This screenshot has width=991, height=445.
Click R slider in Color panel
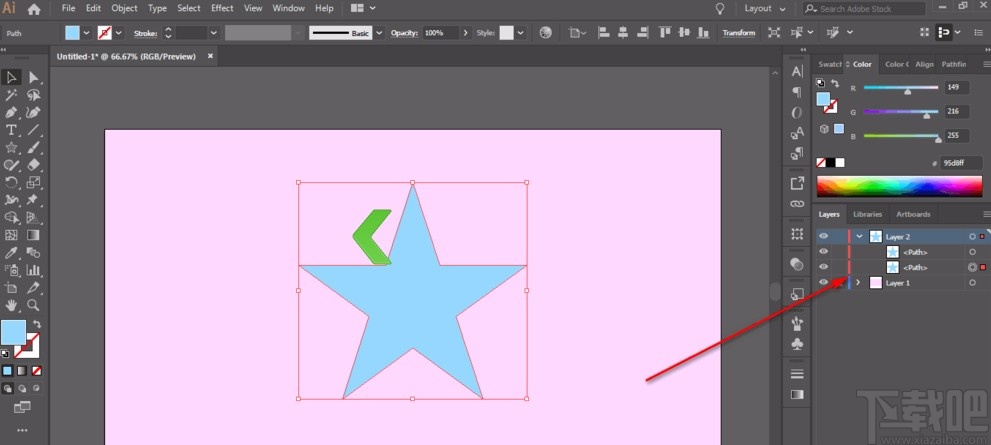(x=901, y=88)
